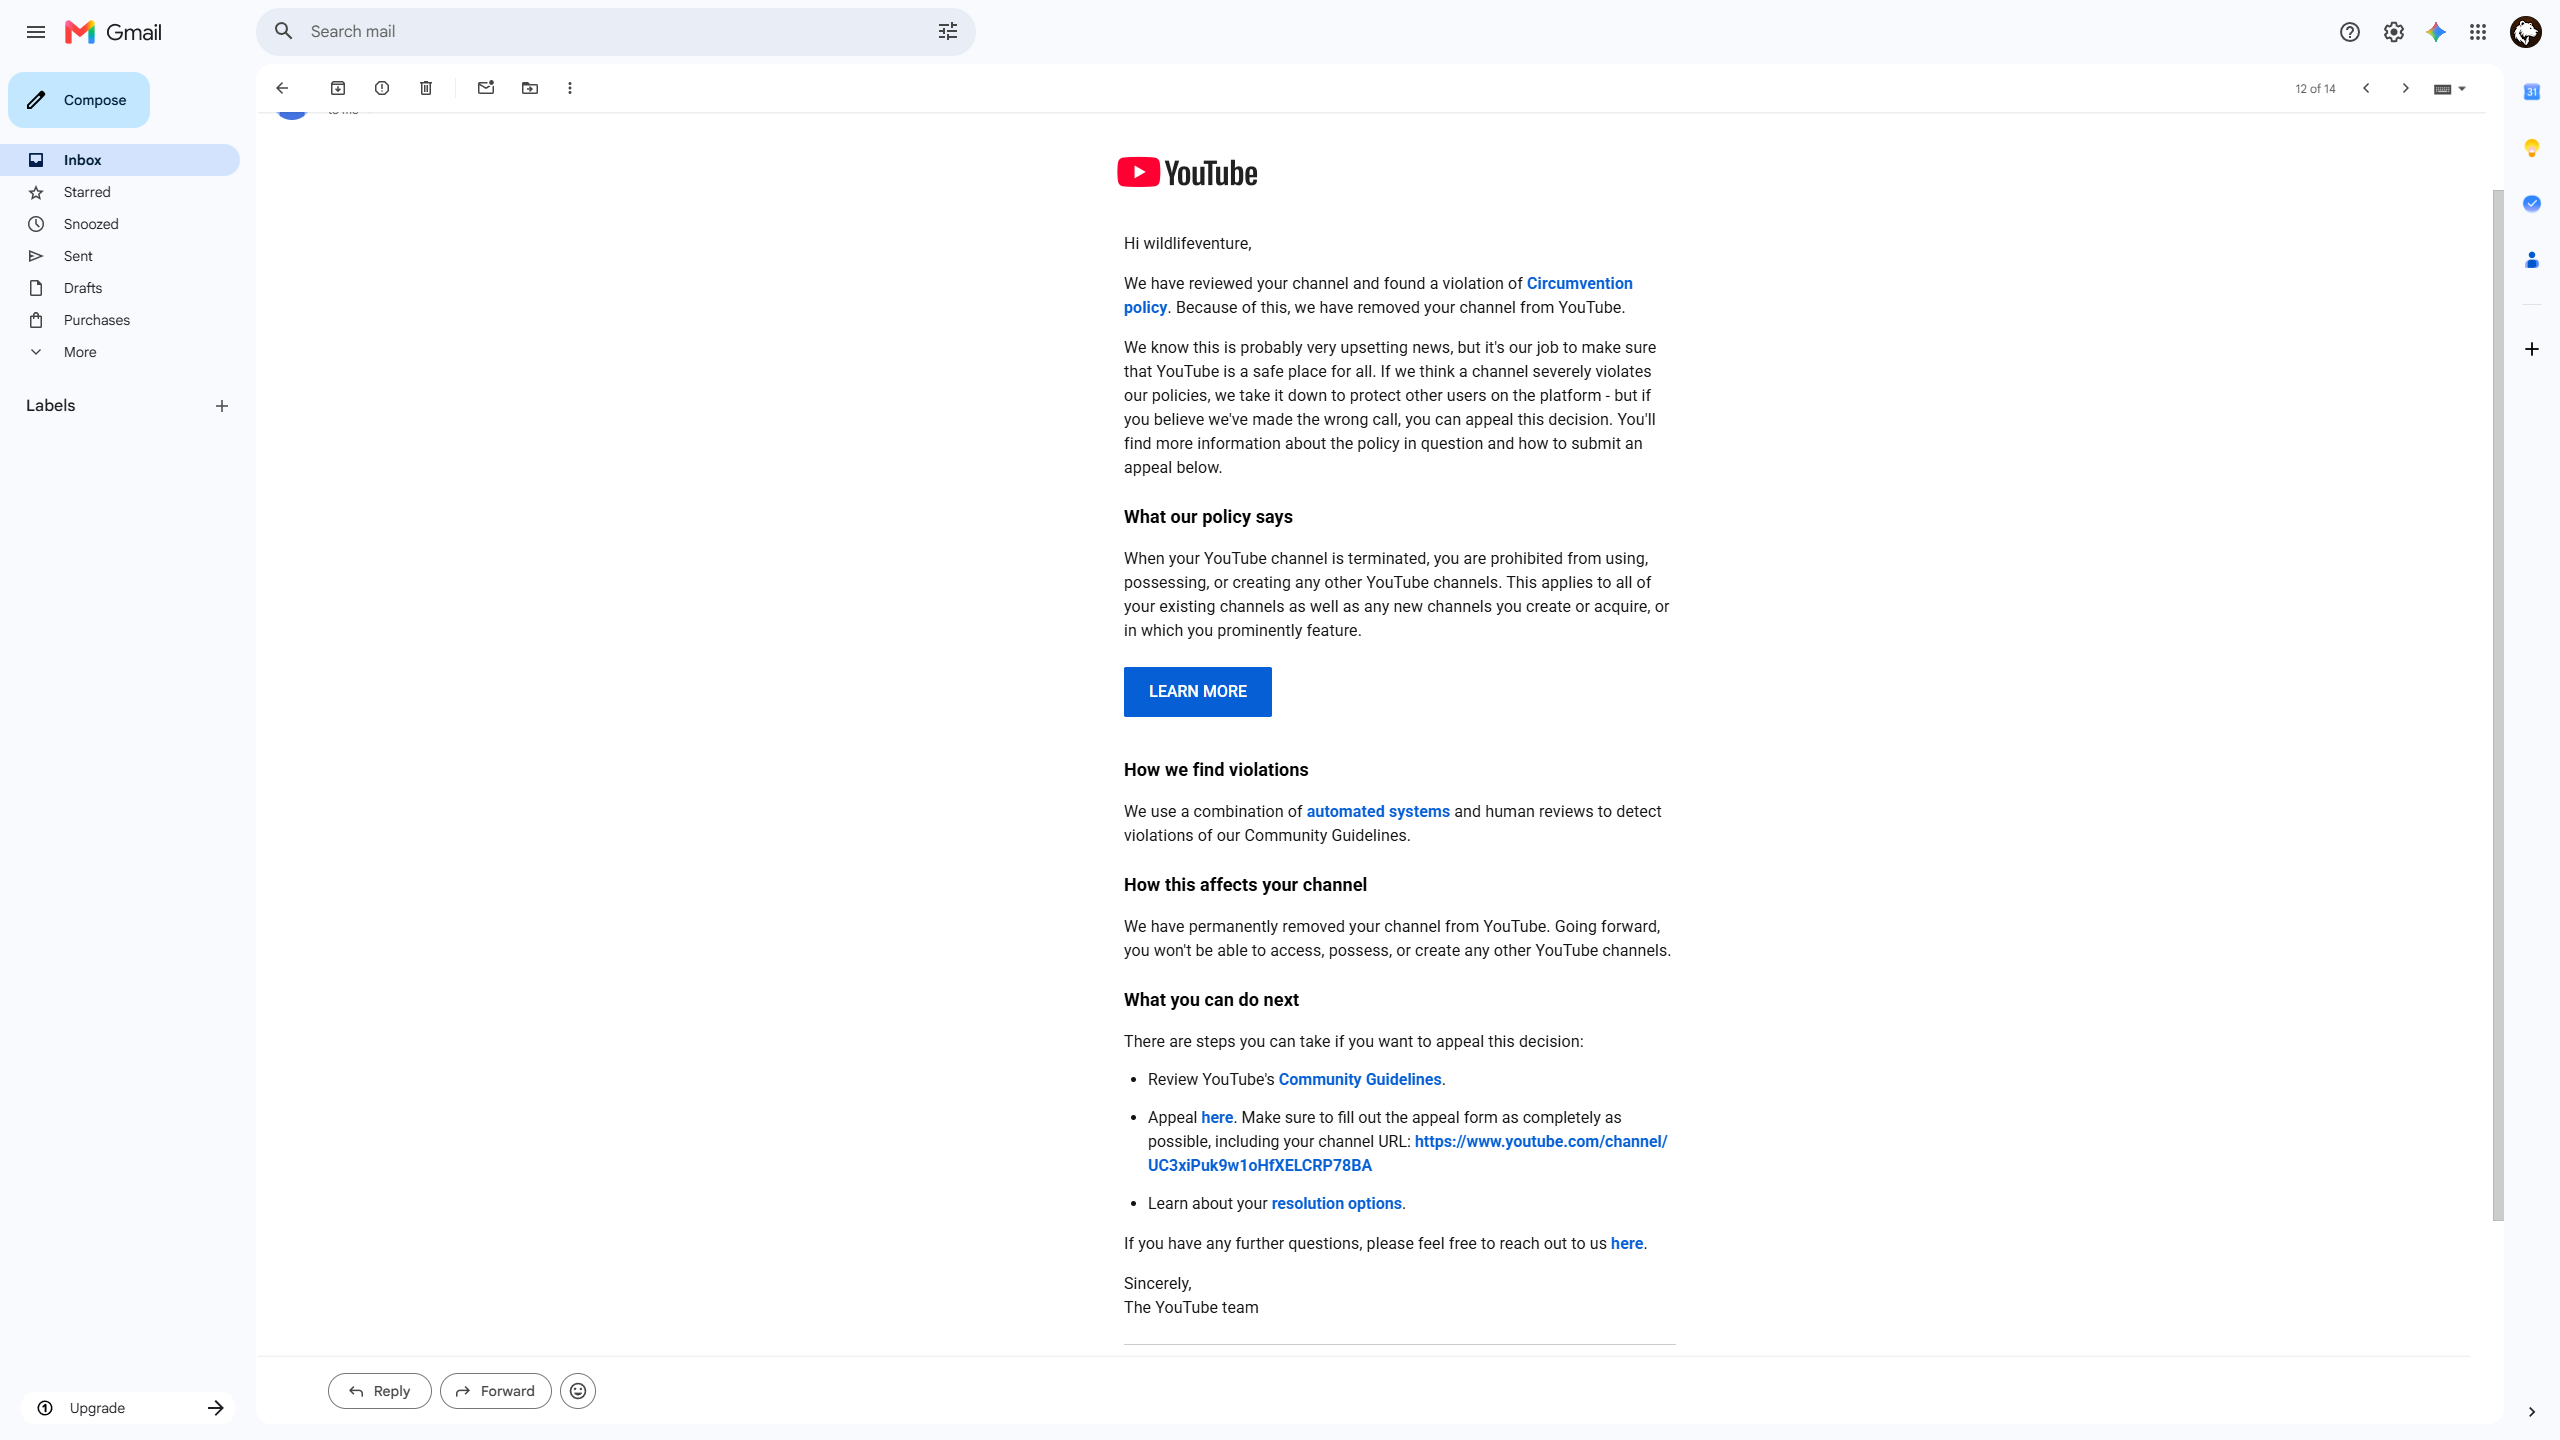Click the What you can do next heading

tap(1211, 1000)
